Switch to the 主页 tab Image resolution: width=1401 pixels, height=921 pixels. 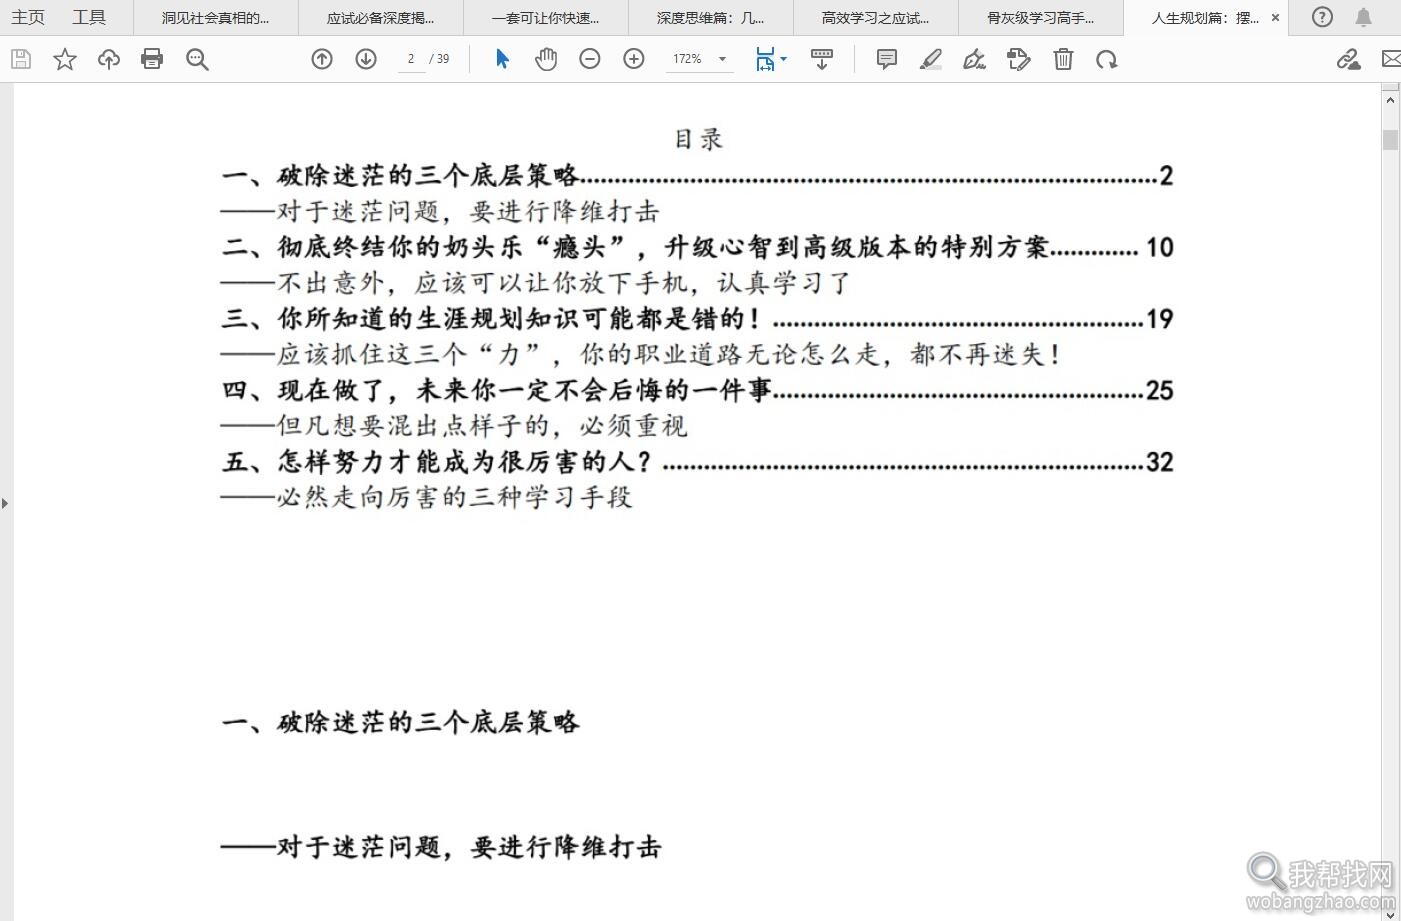click(28, 17)
